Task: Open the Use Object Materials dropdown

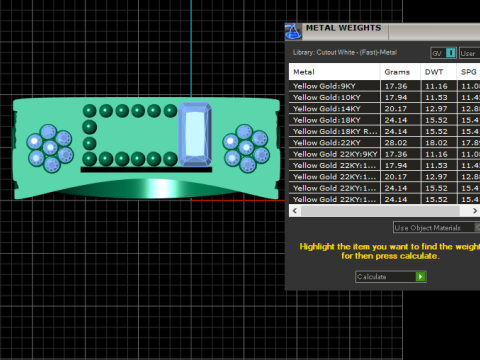Action: click(436, 228)
